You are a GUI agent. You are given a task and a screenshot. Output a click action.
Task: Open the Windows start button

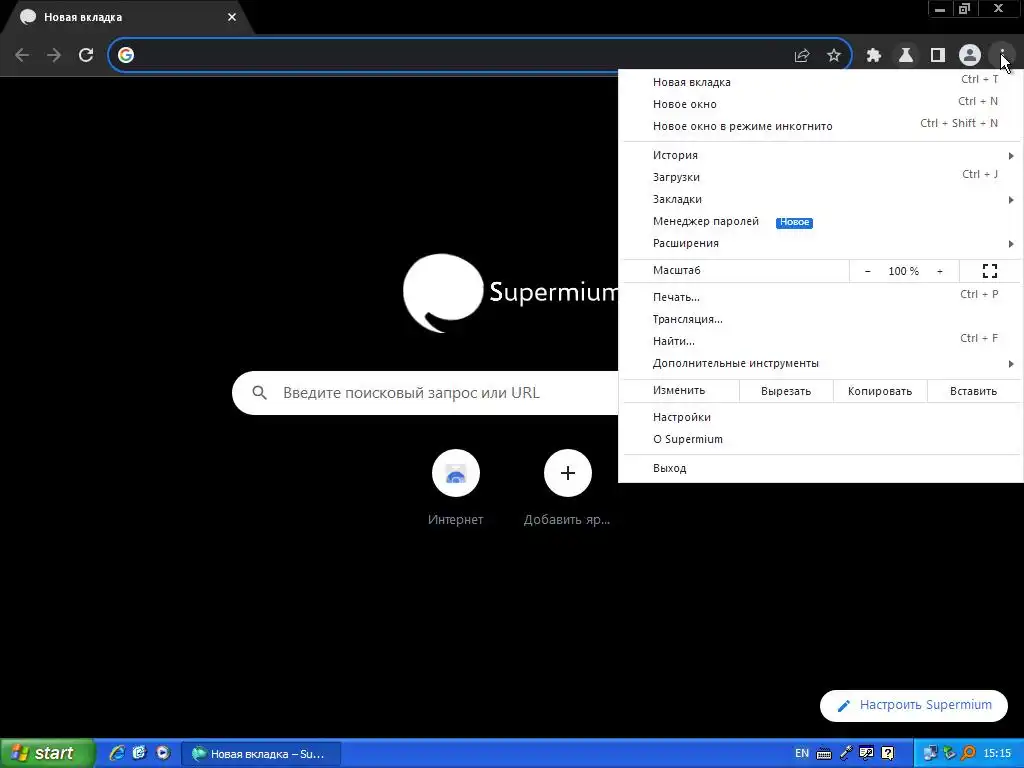pos(47,753)
